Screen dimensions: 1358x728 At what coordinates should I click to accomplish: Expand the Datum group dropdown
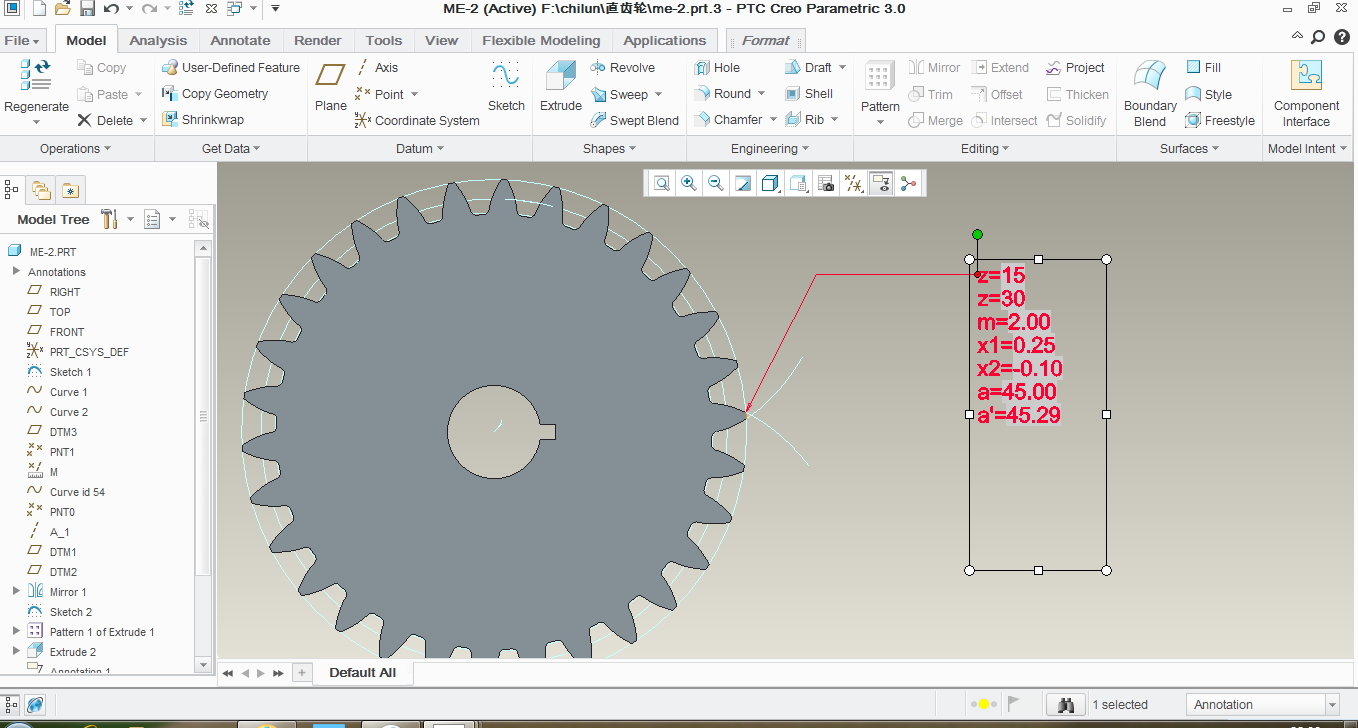420,149
